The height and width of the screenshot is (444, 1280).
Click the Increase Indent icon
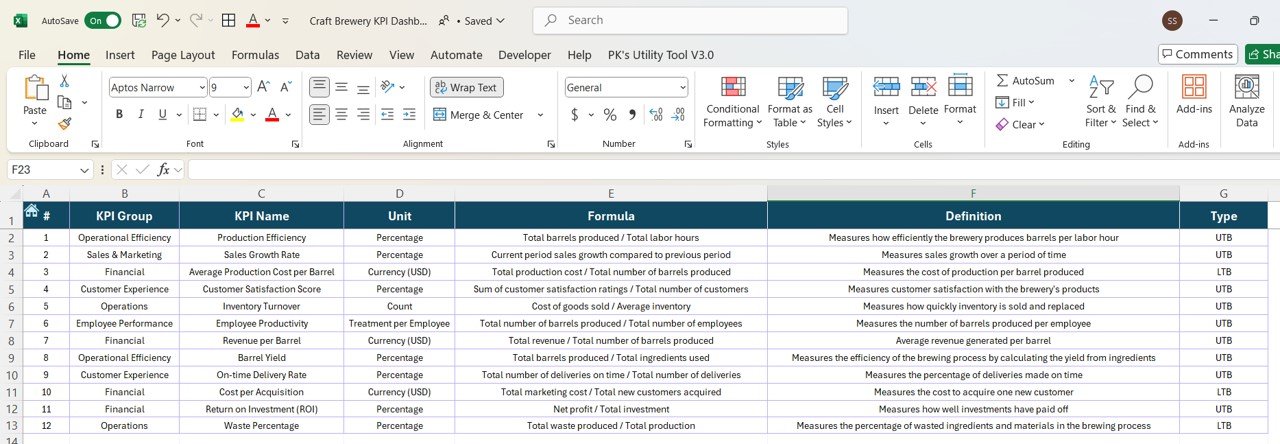click(410, 115)
